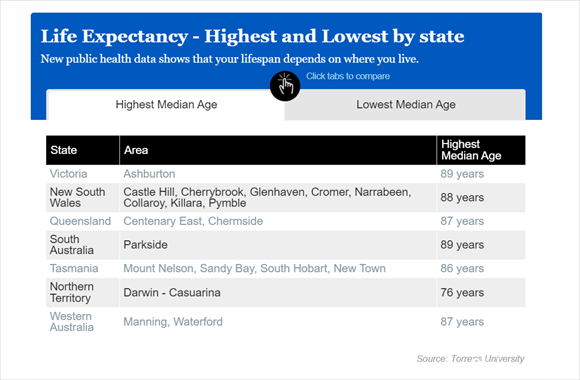The height and width of the screenshot is (380, 580).
Task: Click Centenary East, Chermside area entry
Action: tap(193, 221)
